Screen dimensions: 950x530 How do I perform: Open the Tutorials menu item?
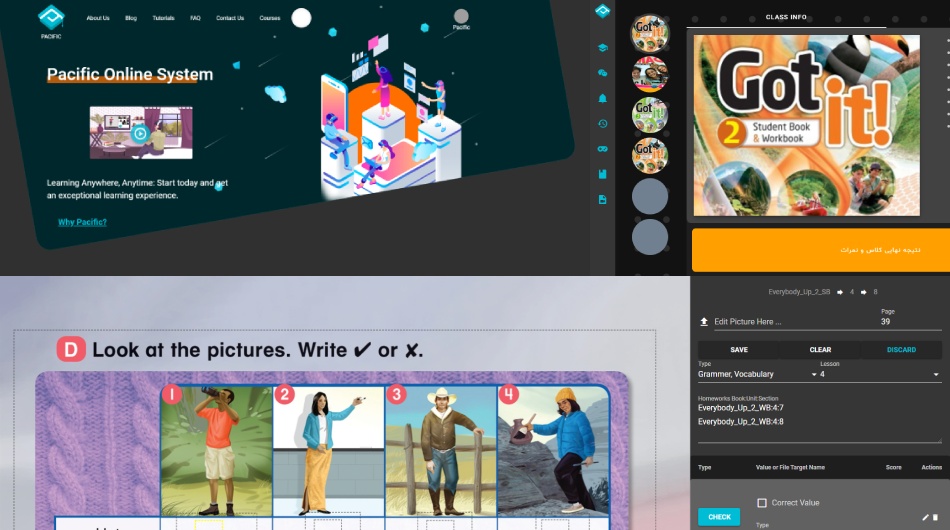pos(164,18)
